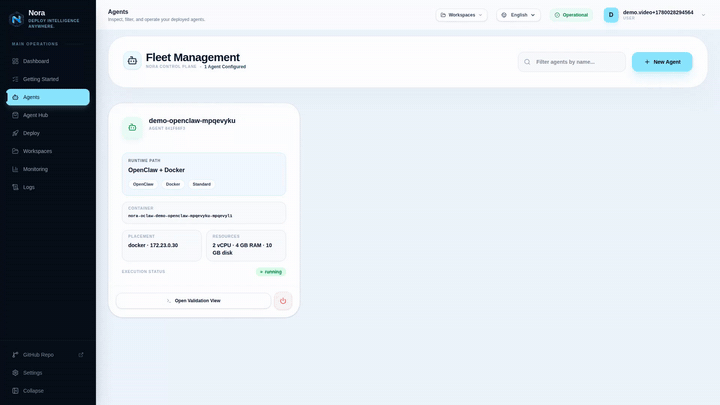Screen dimensions: 720x405
Task: Open Workspaces in sidebar menu
Action: click(x=48, y=151)
